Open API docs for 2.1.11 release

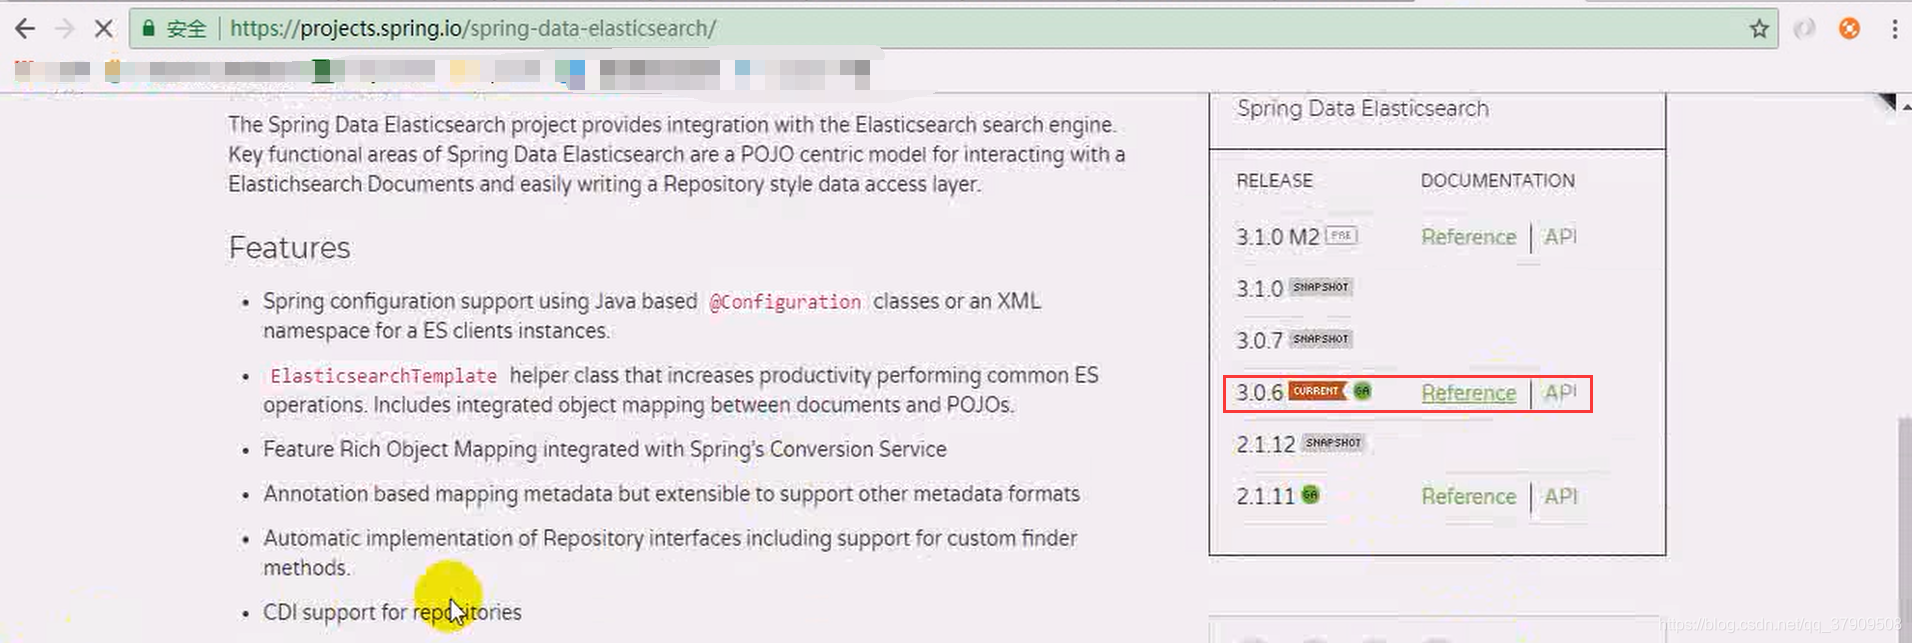(x=1560, y=497)
